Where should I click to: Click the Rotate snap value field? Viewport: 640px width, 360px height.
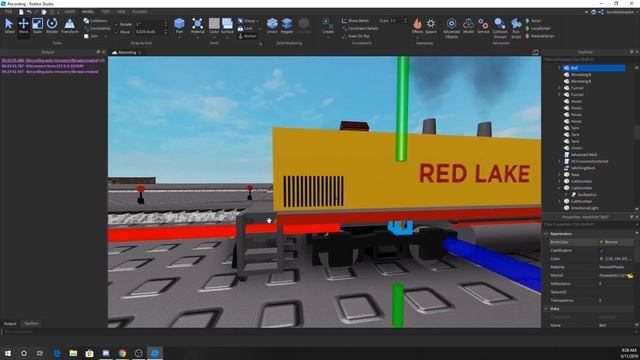[149, 24]
